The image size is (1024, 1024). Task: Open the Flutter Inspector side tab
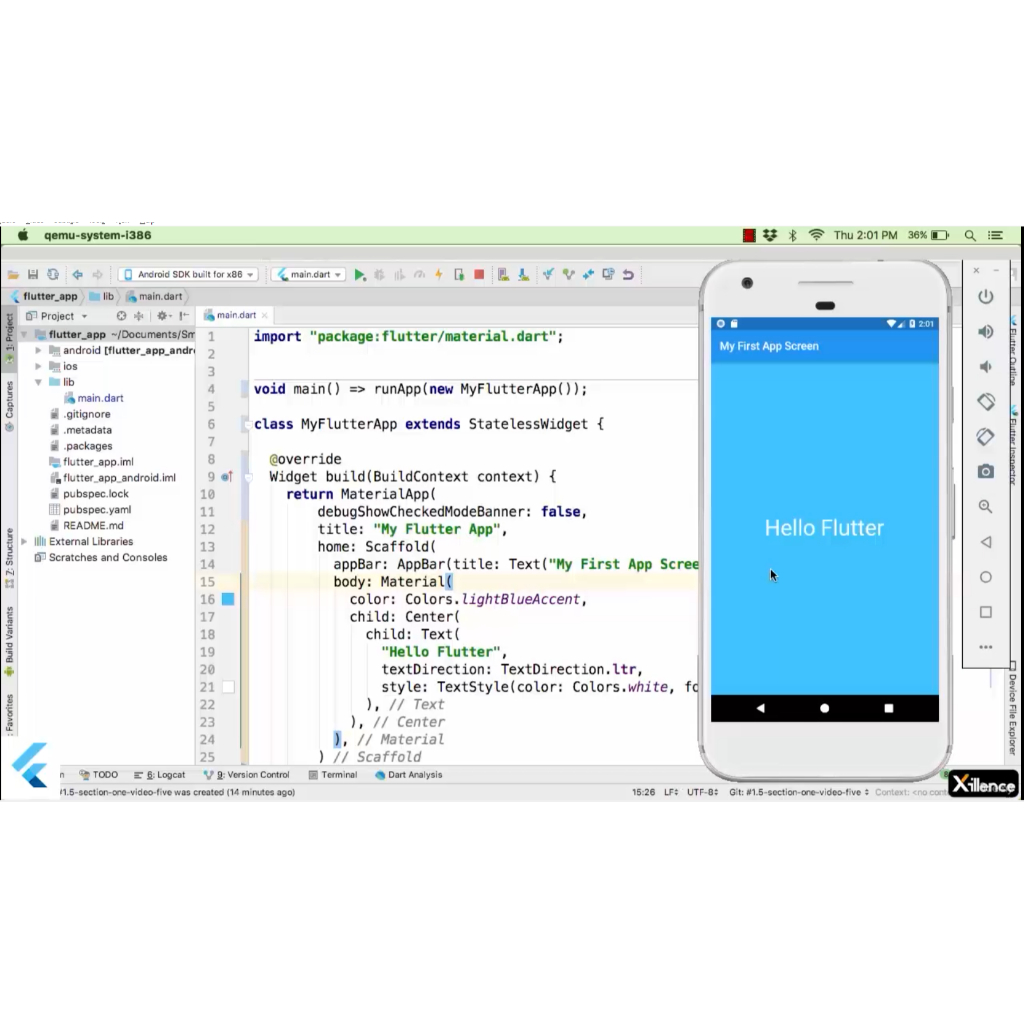(1014, 445)
